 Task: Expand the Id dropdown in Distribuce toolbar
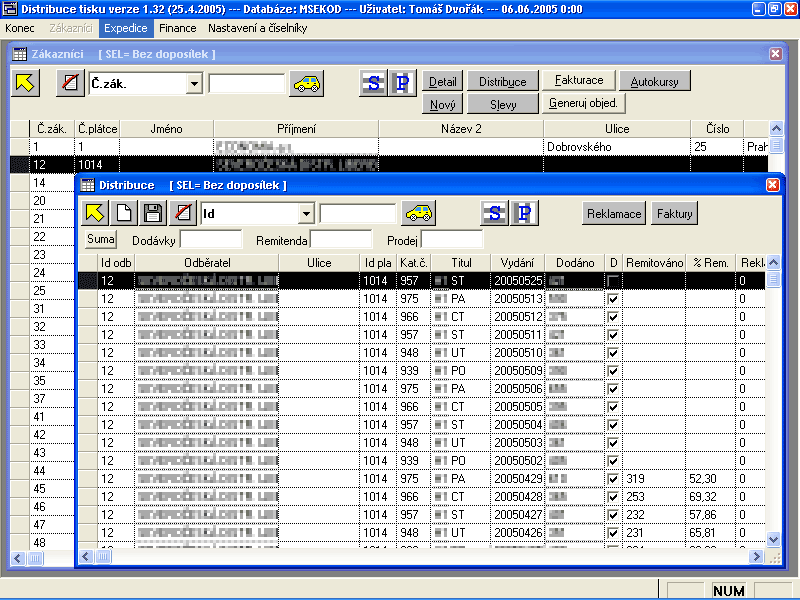(306, 213)
